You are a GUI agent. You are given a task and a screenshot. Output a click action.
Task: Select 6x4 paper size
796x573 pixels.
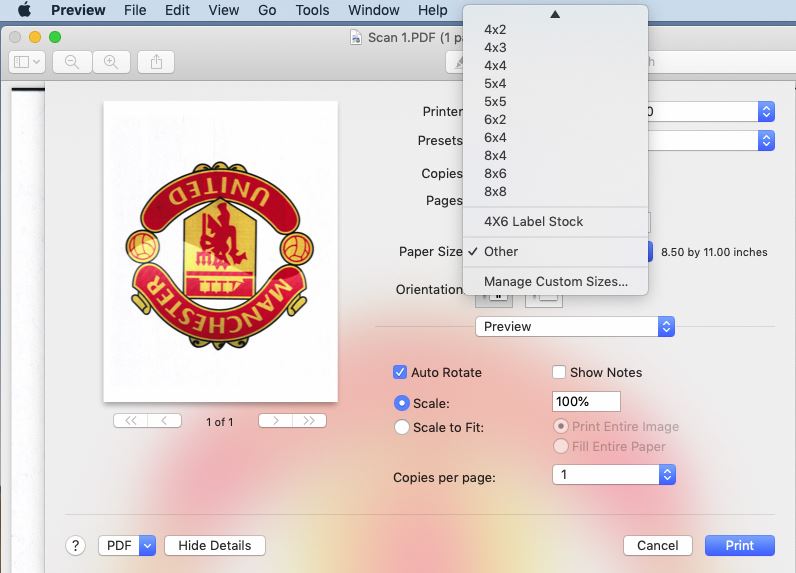point(555,138)
